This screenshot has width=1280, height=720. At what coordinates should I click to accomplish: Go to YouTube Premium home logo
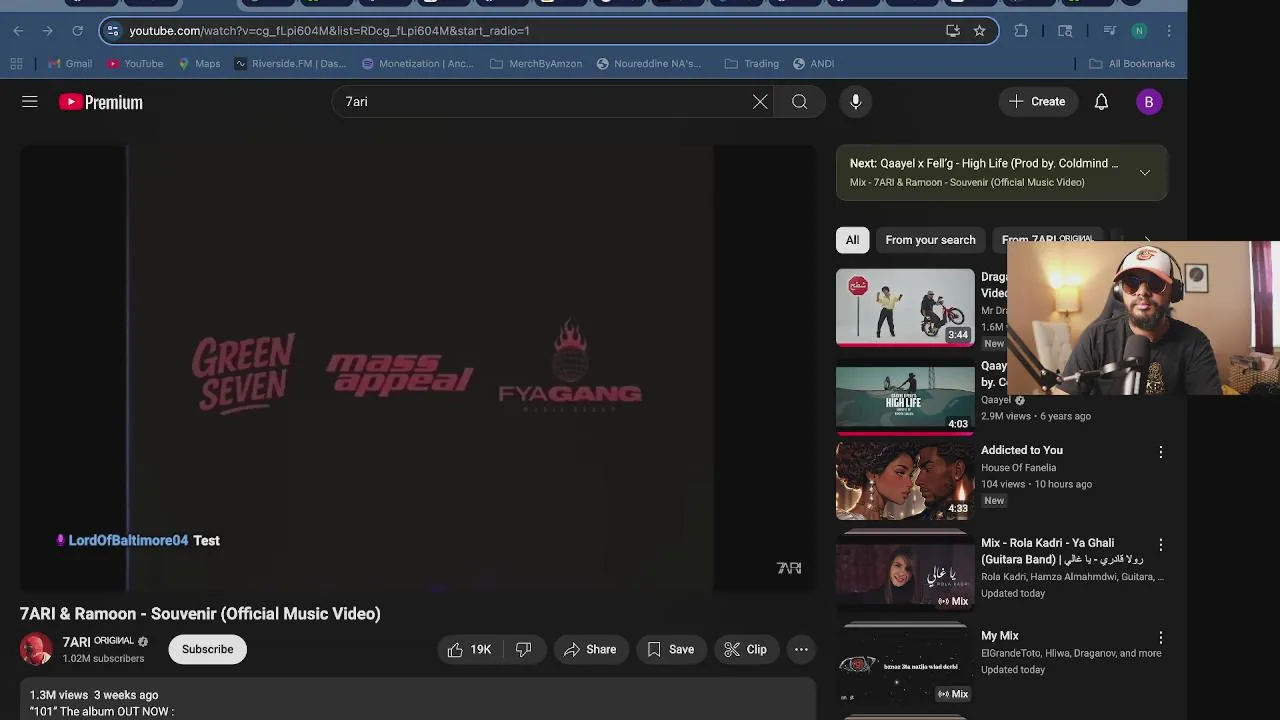[101, 102]
